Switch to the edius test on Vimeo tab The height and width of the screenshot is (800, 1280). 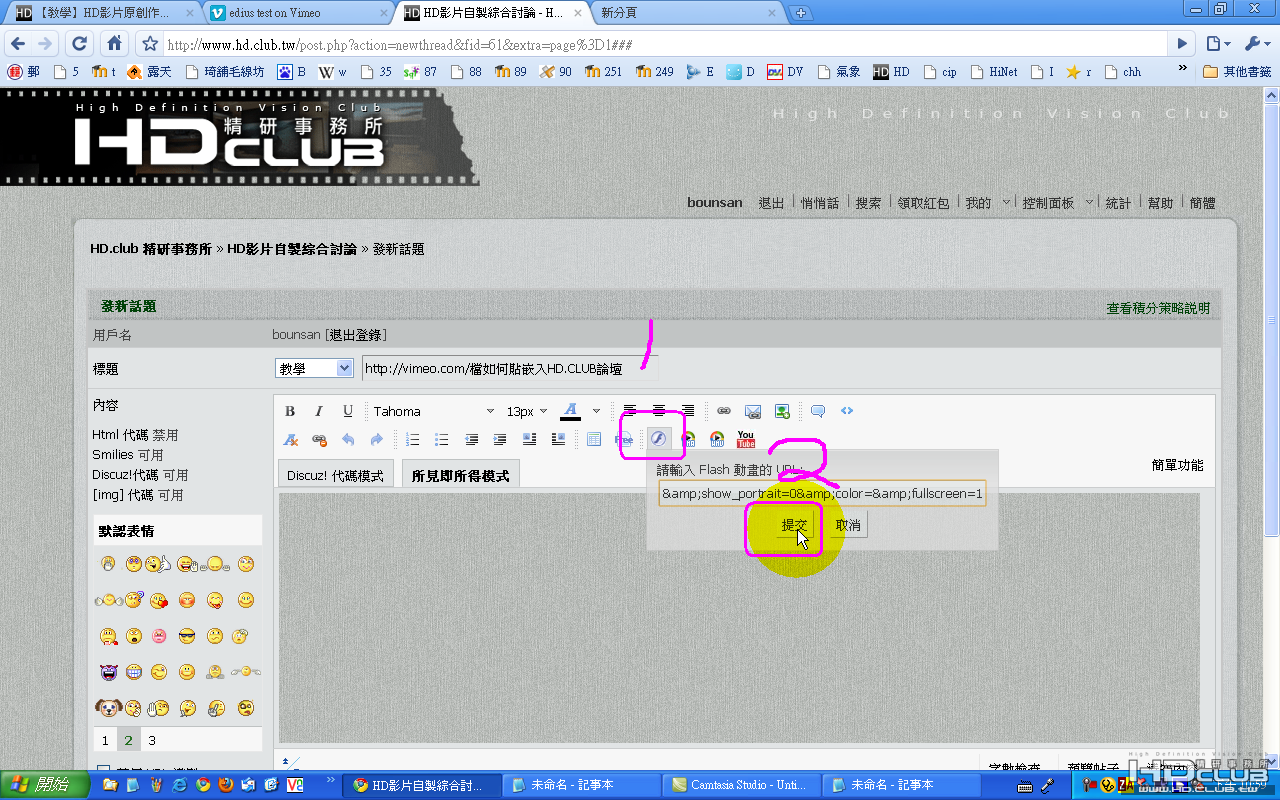point(298,13)
